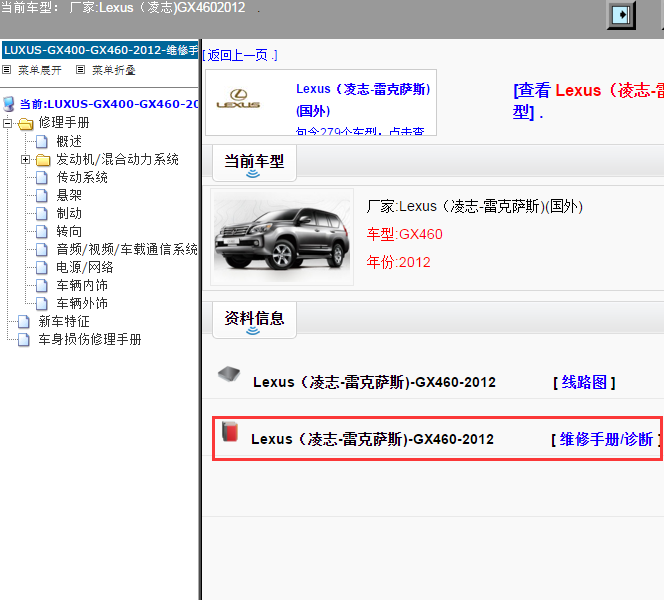Expand all menus via 菜单展开

pos(39,70)
